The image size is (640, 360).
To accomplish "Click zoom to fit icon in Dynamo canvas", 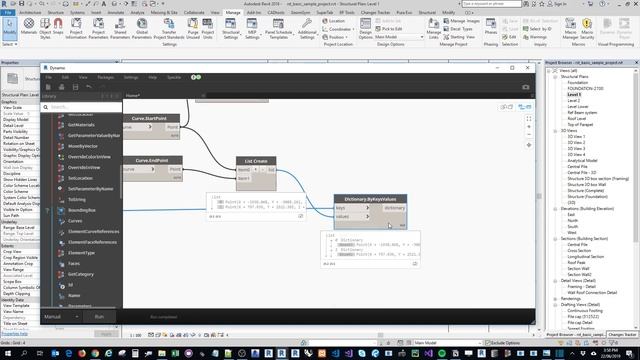I will (529, 119).
